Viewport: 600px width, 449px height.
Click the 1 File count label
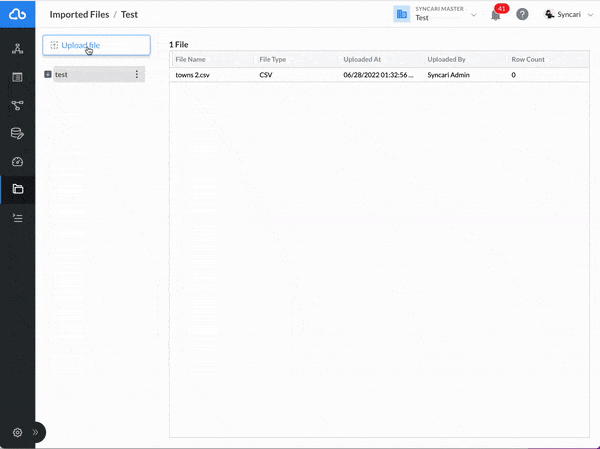coord(179,45)
